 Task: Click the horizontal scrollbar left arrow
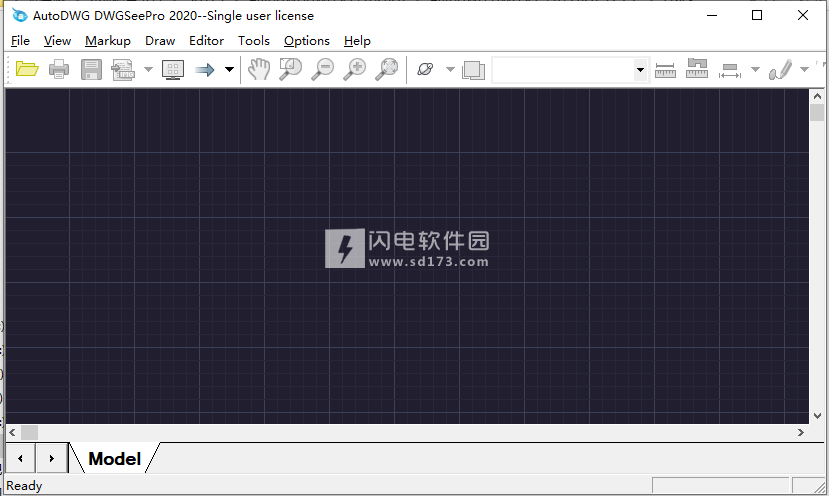[13, 432]
